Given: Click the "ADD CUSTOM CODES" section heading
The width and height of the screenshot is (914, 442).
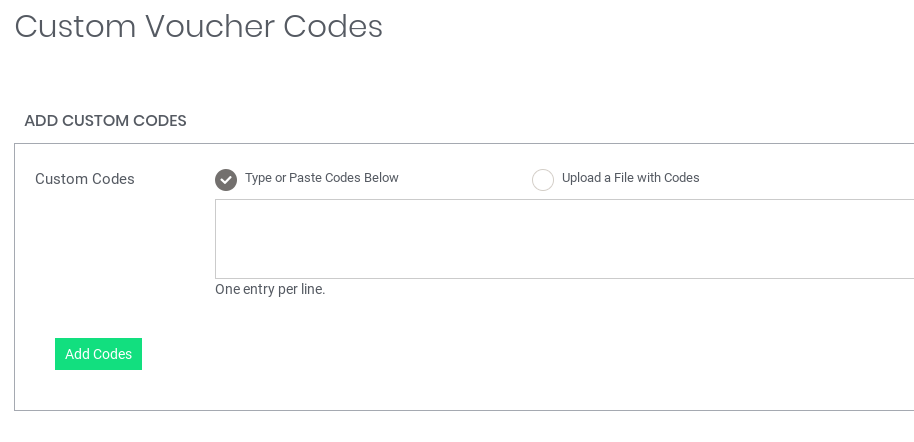Looking at the screenshot, I should 105,121.
